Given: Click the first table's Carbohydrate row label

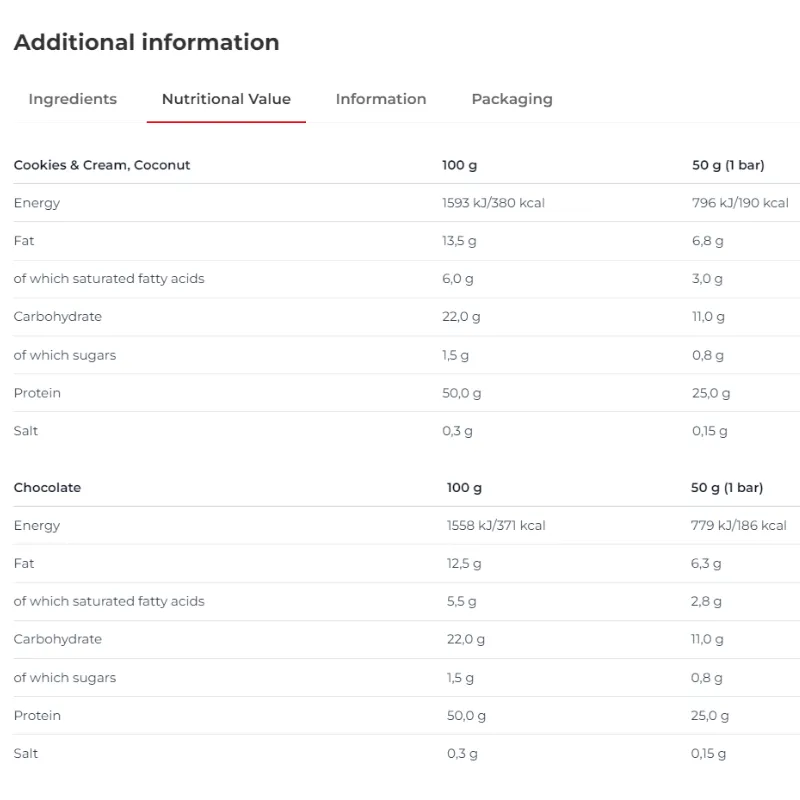Looking at the screenshot, I should pyautogui.click(x=58, y=317).
